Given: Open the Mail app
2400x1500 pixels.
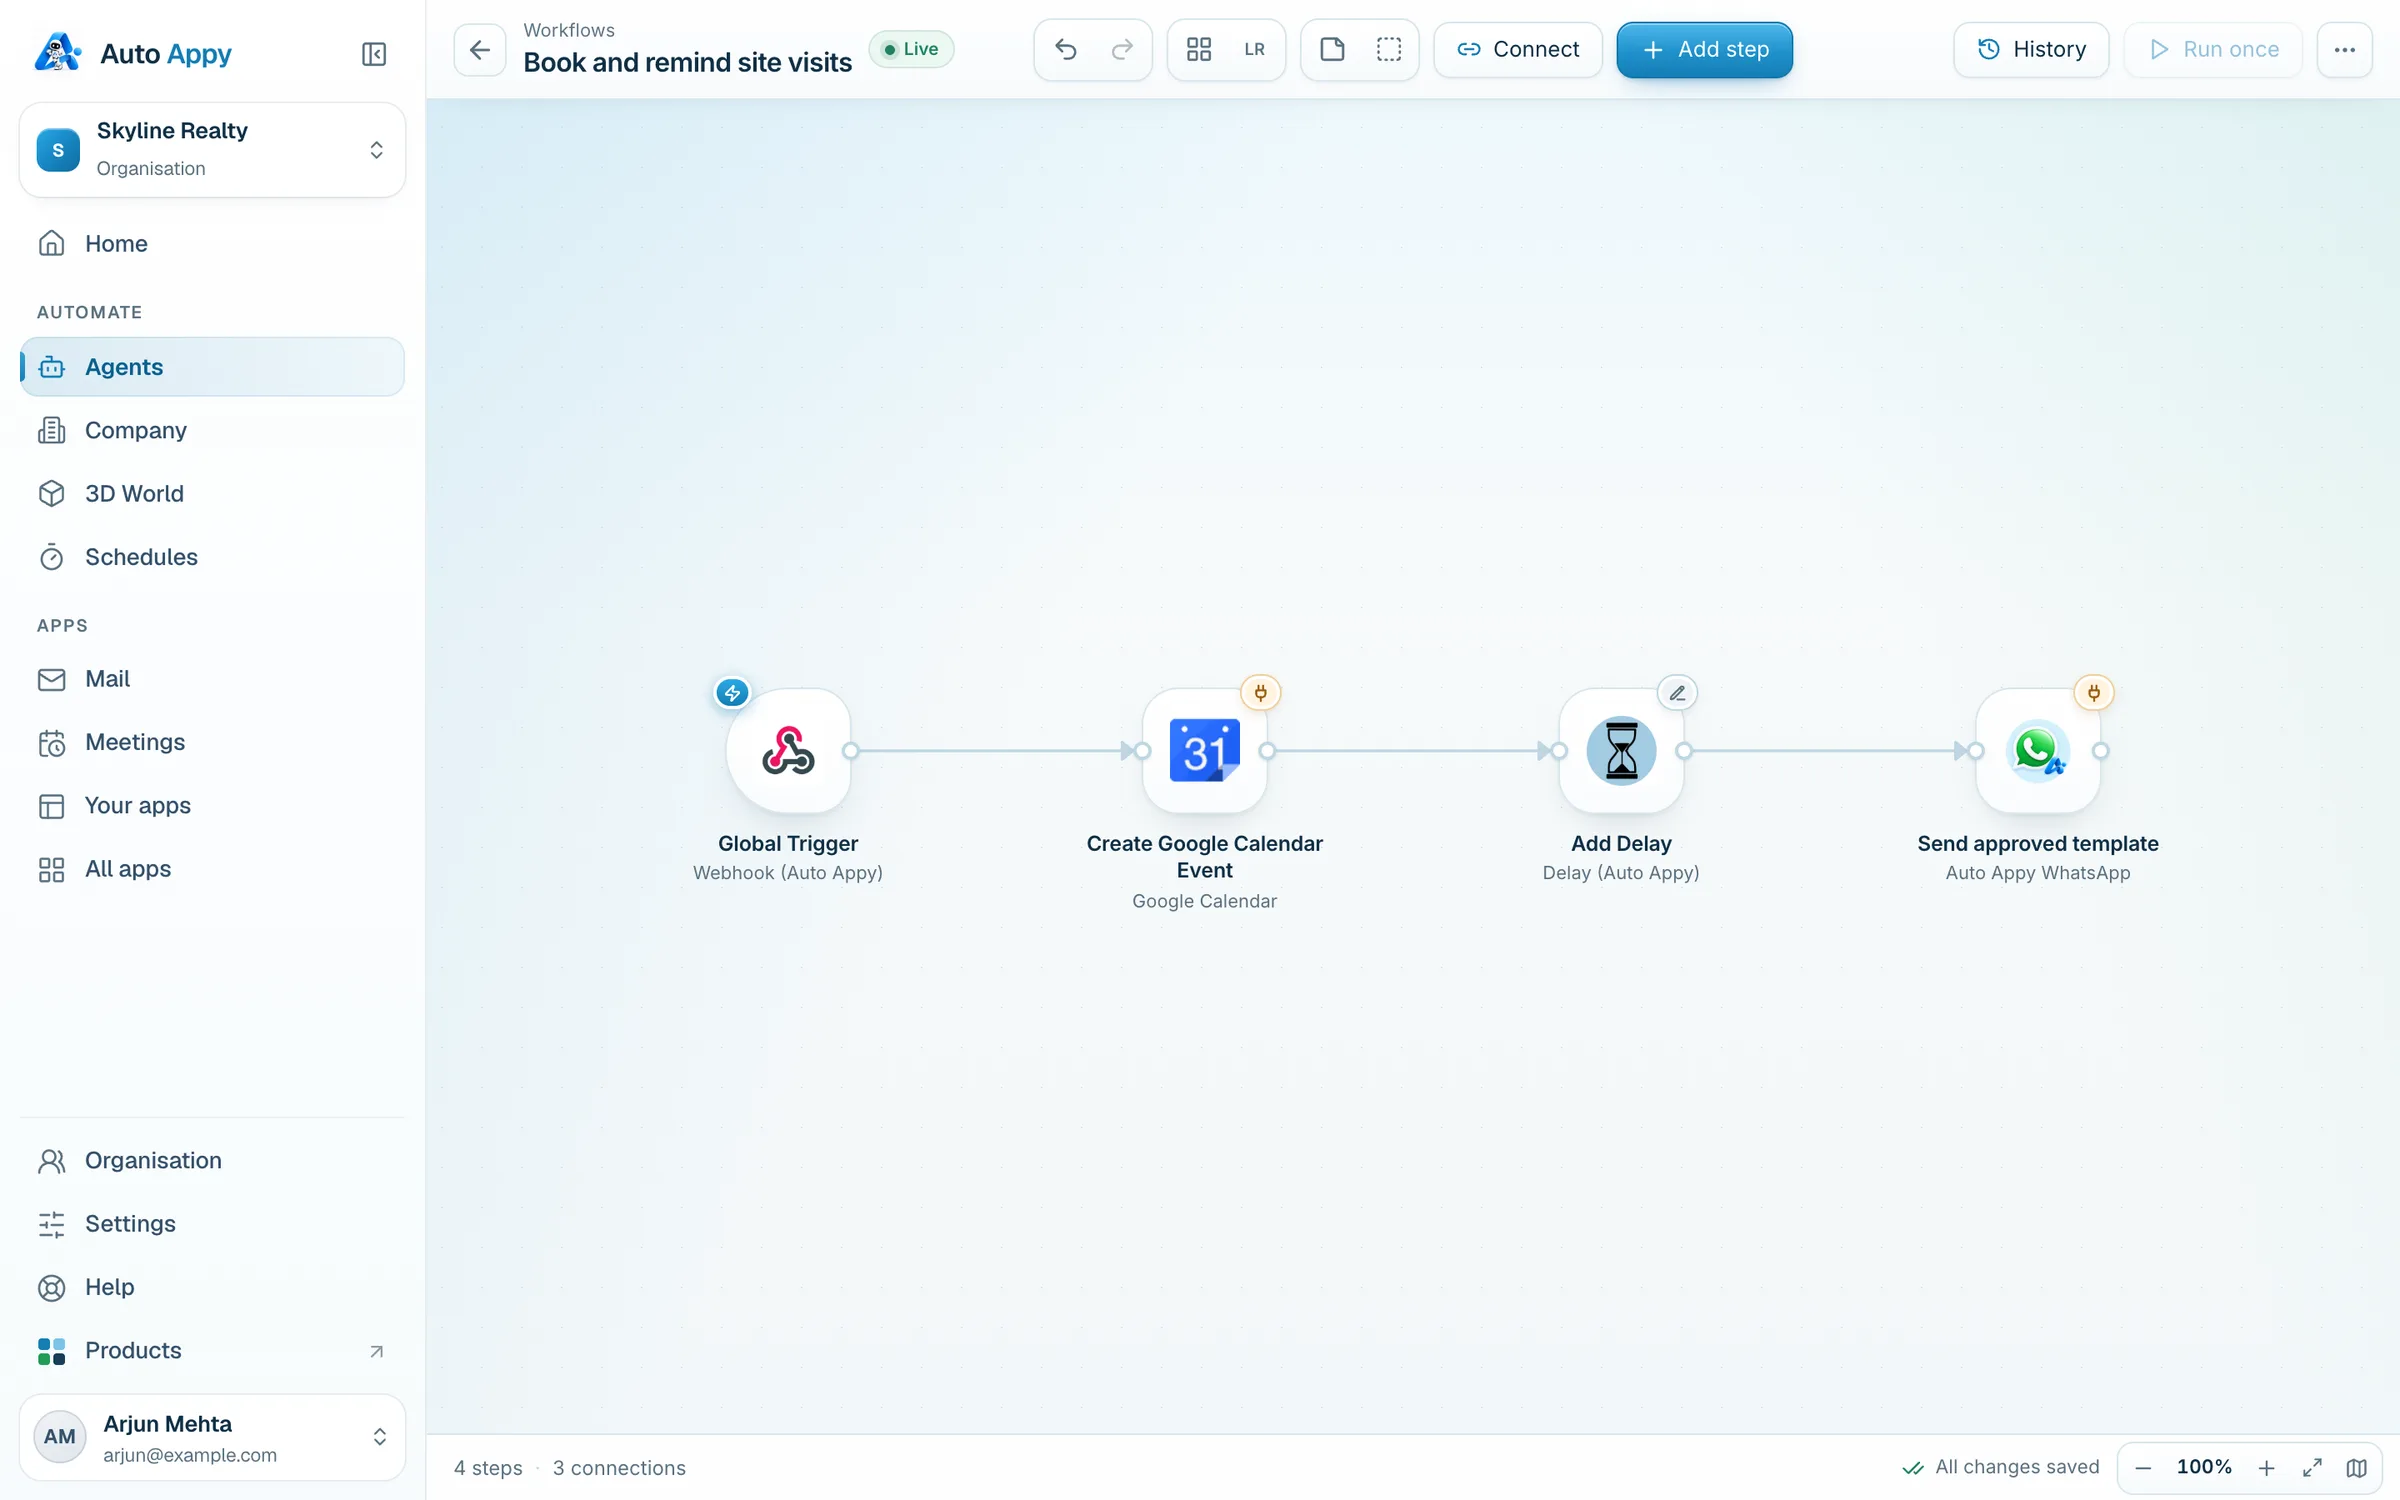Looking at the screenshot, I should pyautogui.click(x=212, y=679).
